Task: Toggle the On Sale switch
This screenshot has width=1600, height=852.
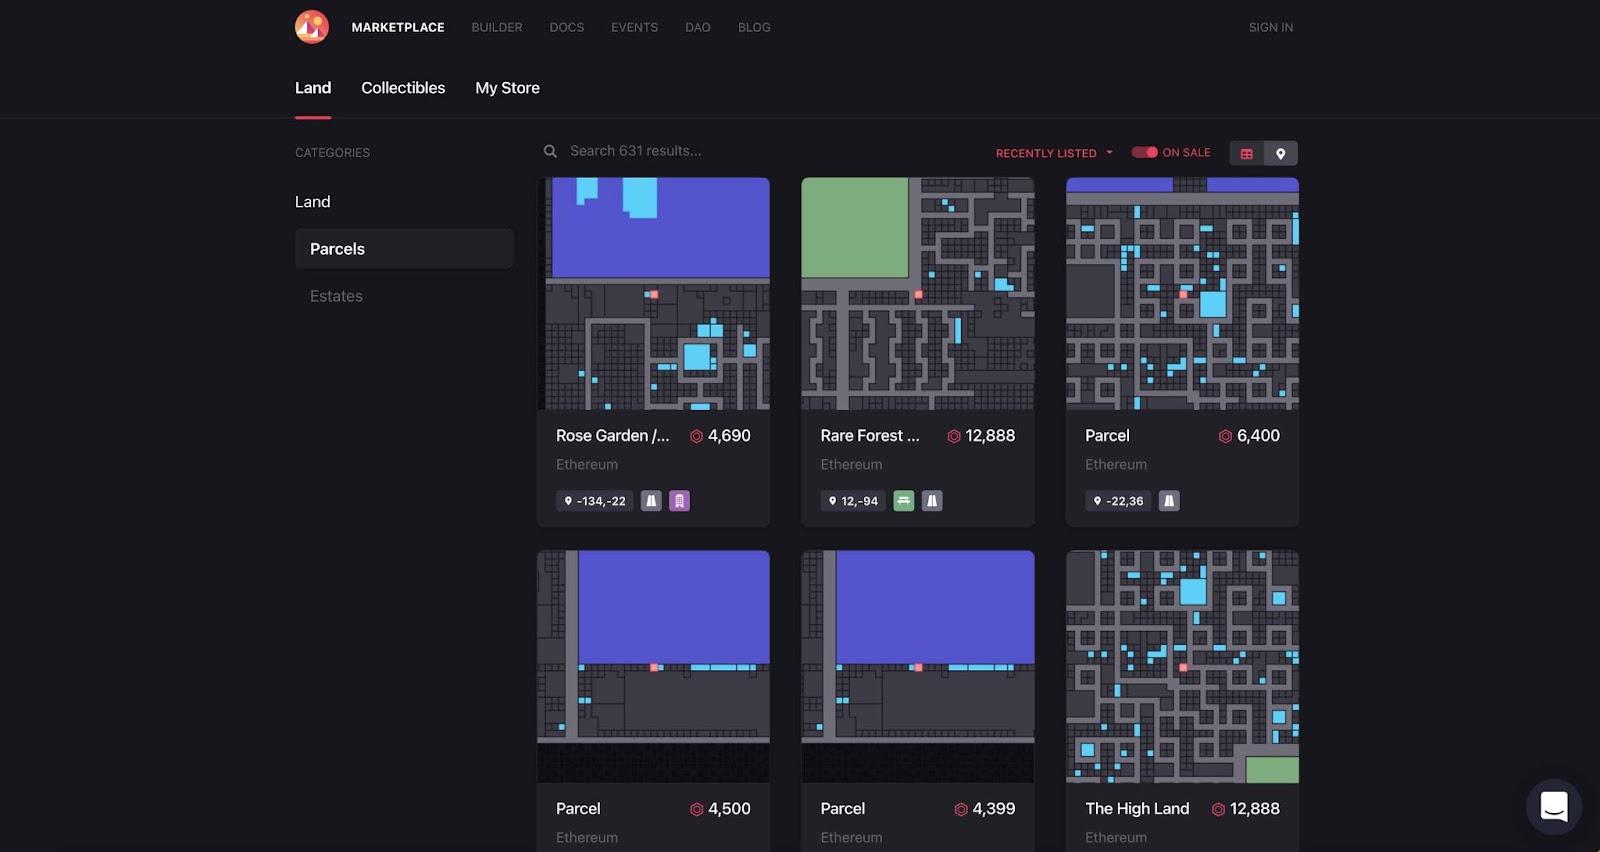Action: [1144, 152]
